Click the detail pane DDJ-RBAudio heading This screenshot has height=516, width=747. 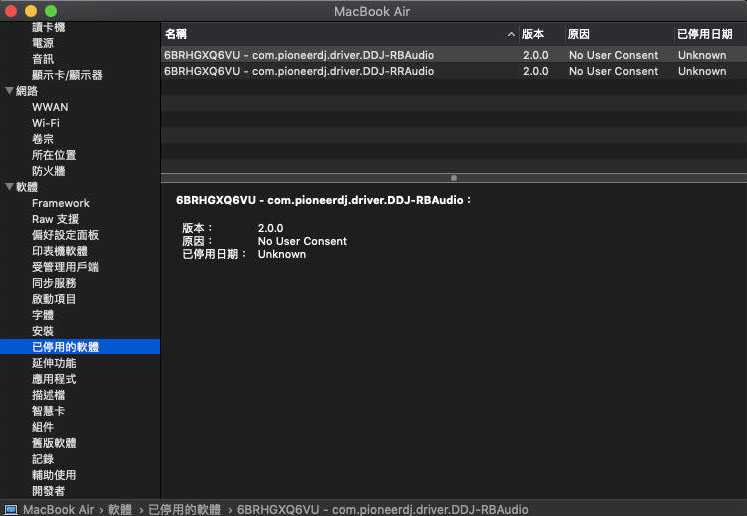pyautogui.click(x=323, y=200)
